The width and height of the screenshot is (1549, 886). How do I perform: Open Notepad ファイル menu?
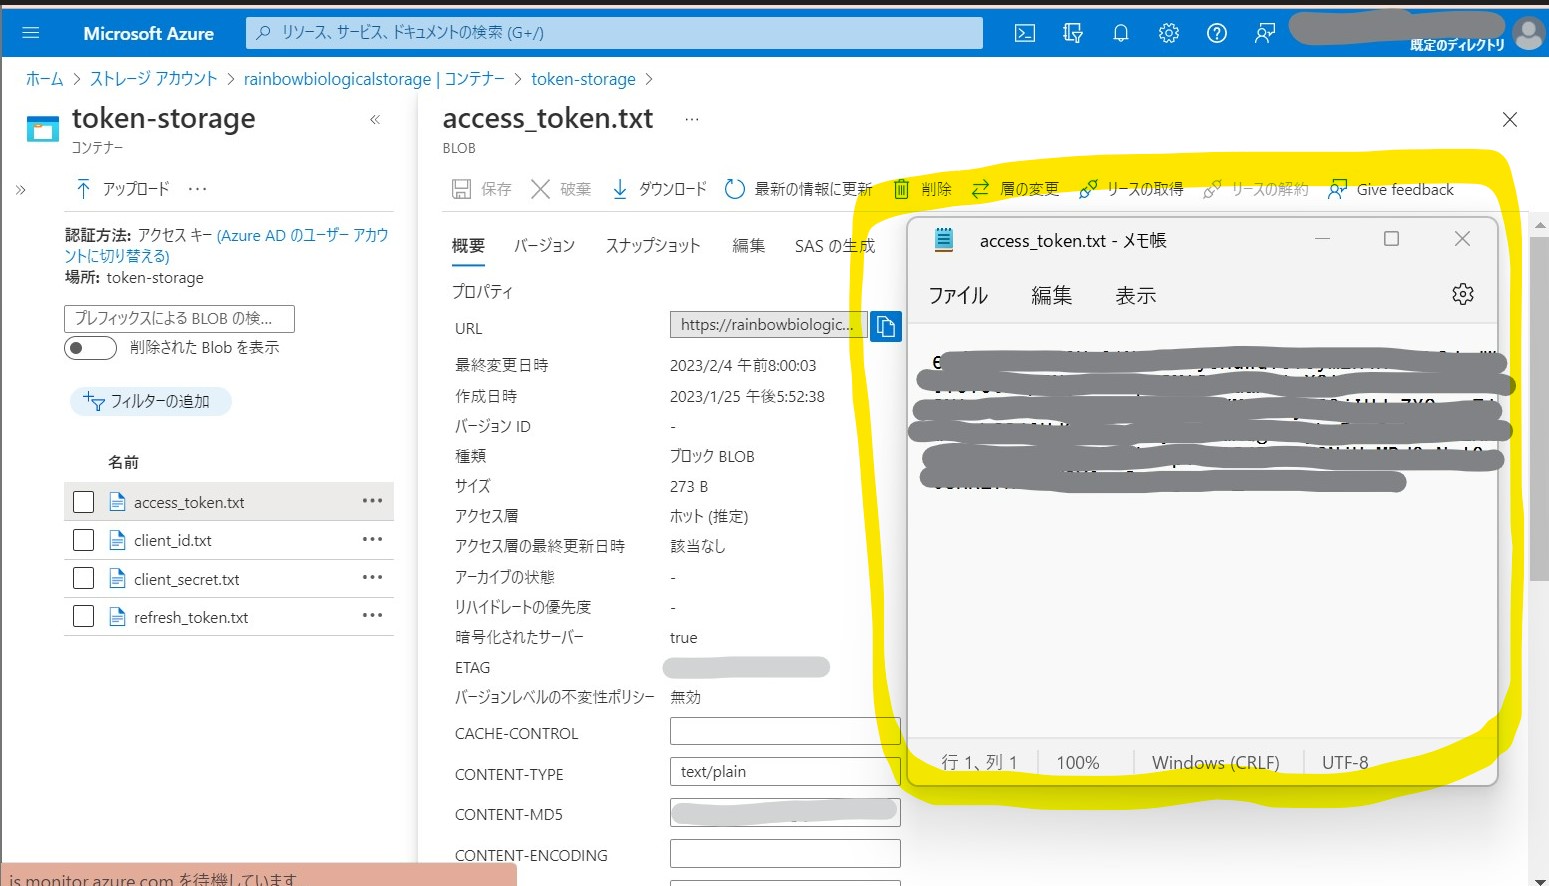[x=958, y=295]
